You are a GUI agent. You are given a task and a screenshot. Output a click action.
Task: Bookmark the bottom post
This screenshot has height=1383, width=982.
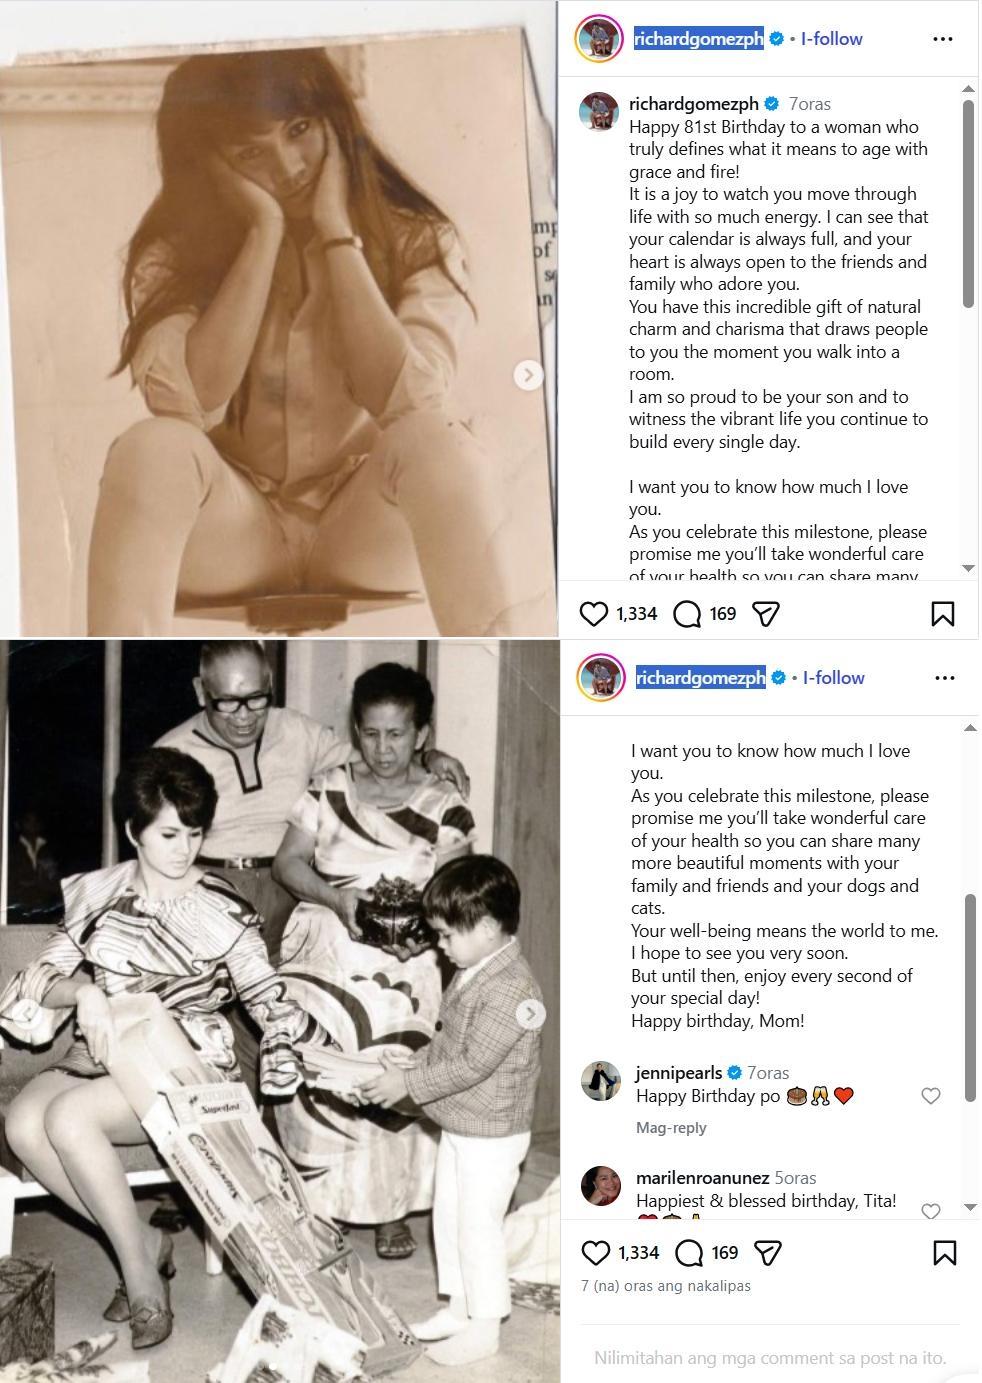click(x=944, y=1252)
